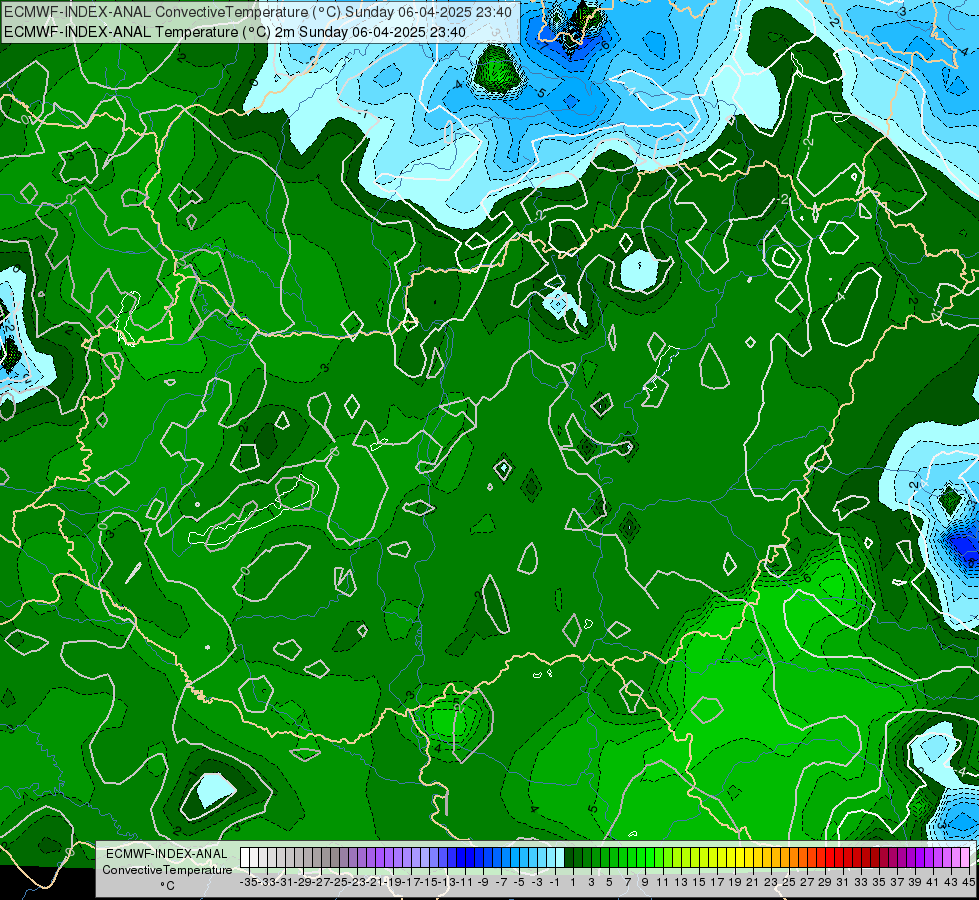Click the '31' value on the legend scale

(x=843, y=882)
